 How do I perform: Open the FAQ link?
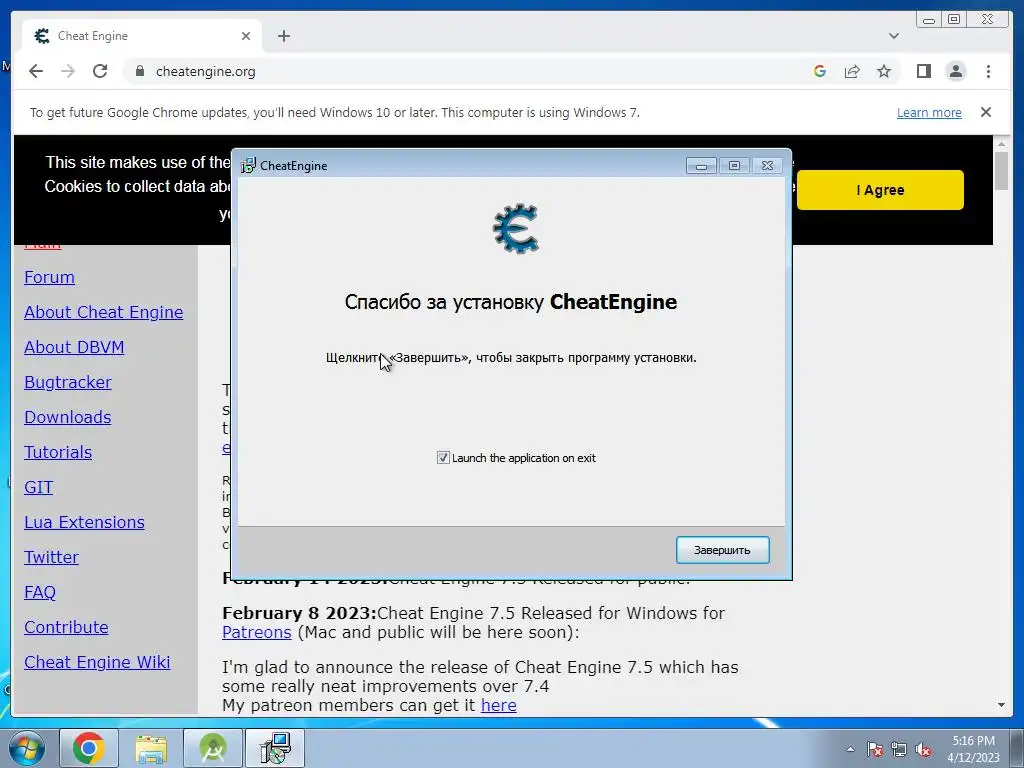pos(40,592)
